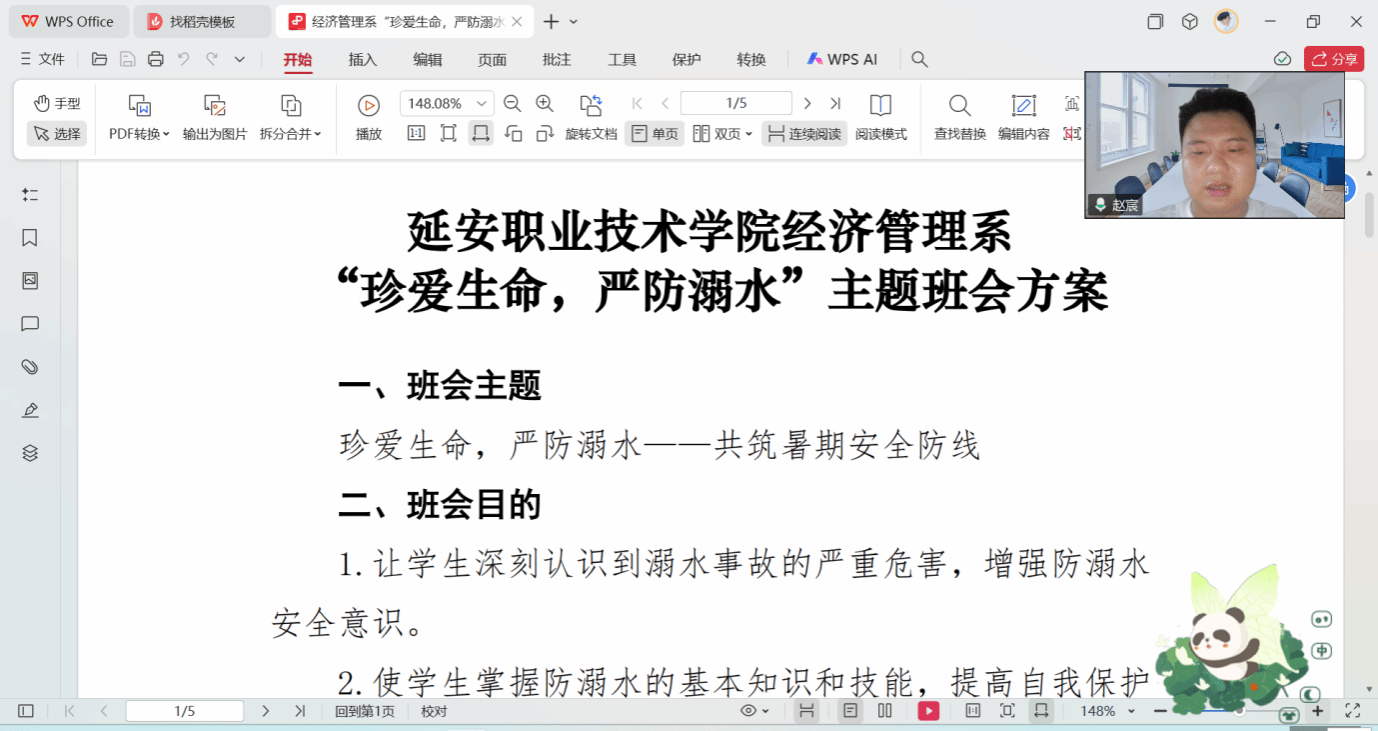This screenshot has width=1378, height=731.
Task: Open the attachments paperclip panel in sidebar
Action: coord(30,367)
